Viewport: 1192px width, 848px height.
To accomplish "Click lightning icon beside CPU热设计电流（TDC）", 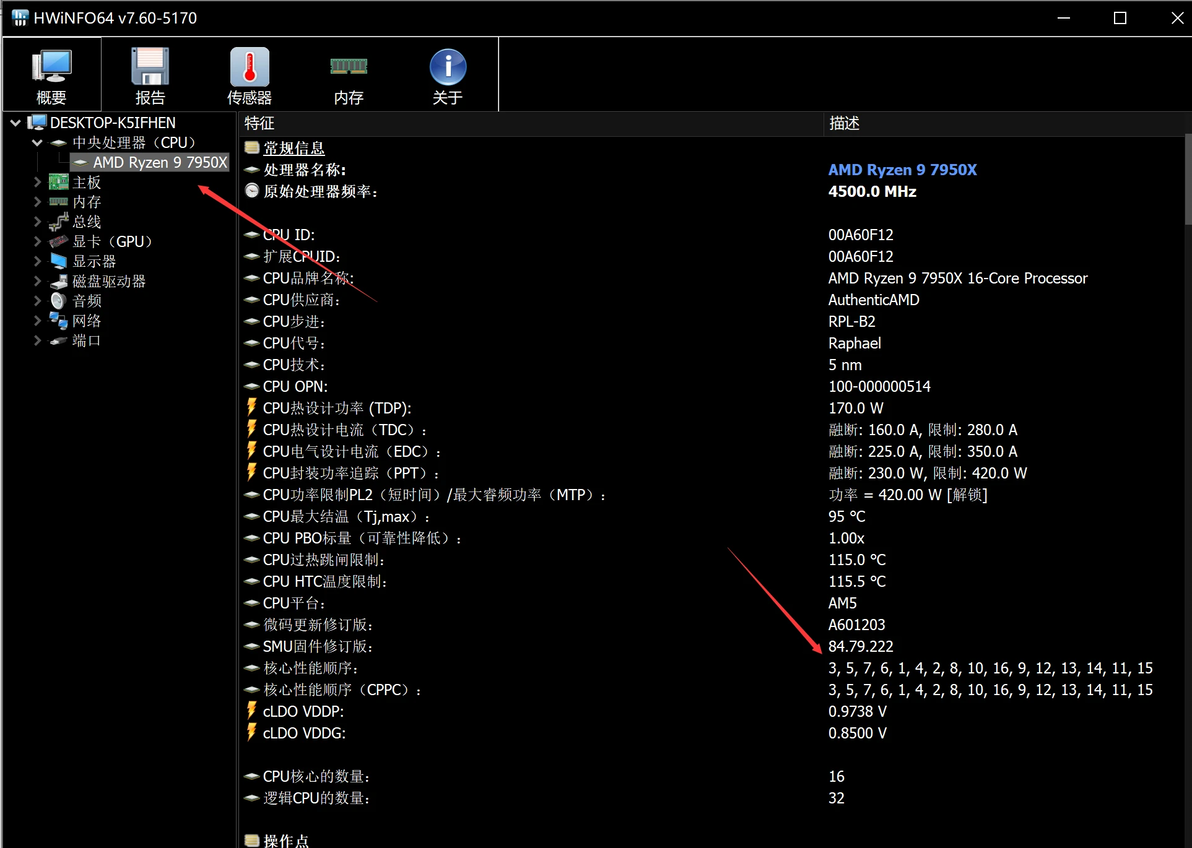I will tap(252, 429).
